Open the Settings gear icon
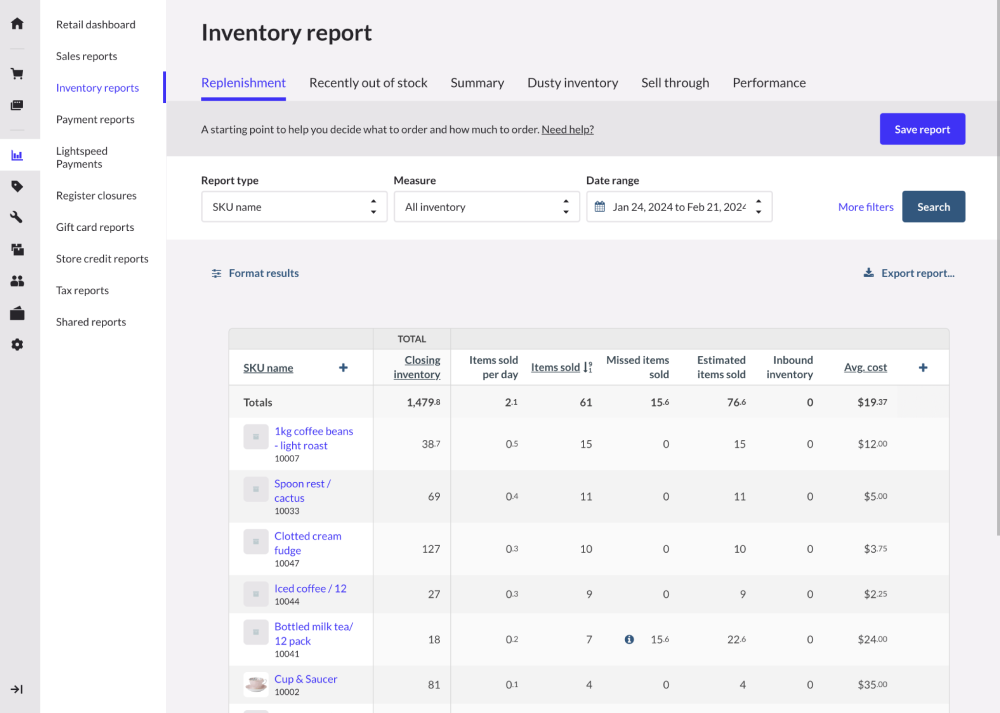 coord(16,344)
